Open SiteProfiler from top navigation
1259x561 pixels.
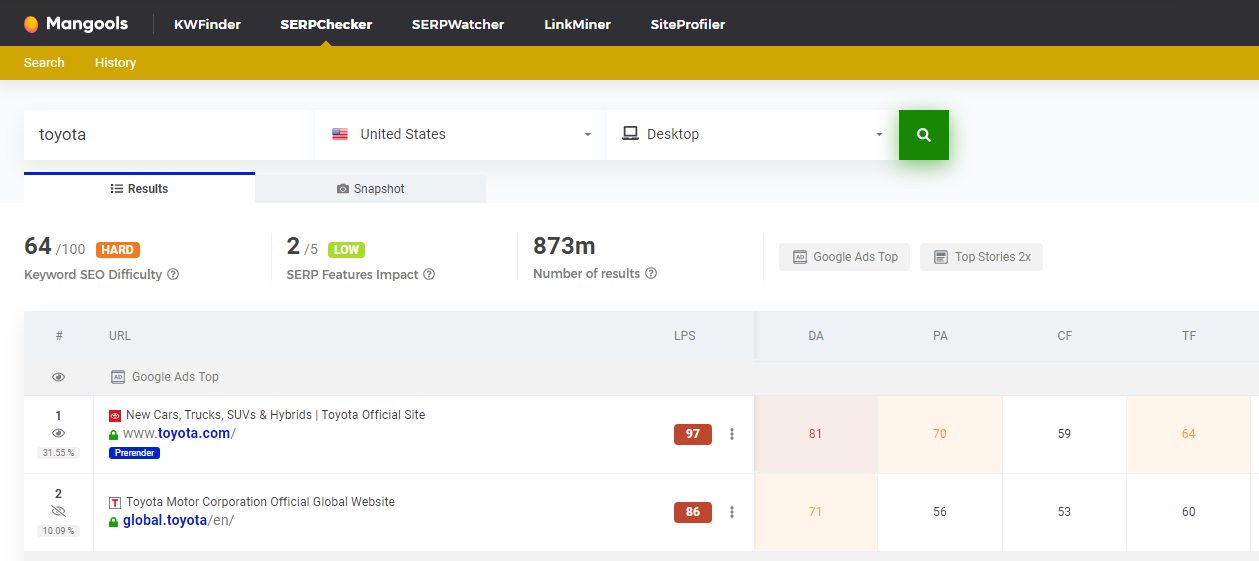[x=688, y=24]
